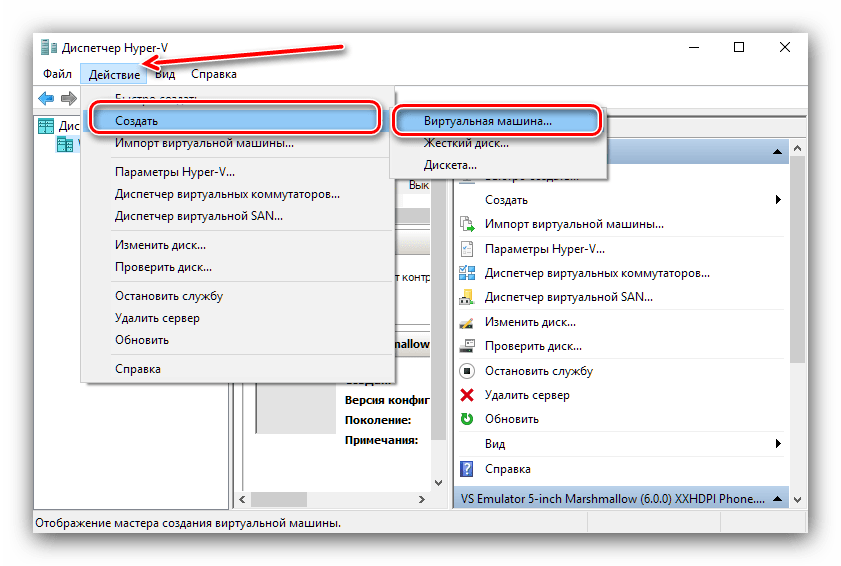Click the Inspect disk icon in Actions pane
Viewport: 841px width, 566px height.
467,347
